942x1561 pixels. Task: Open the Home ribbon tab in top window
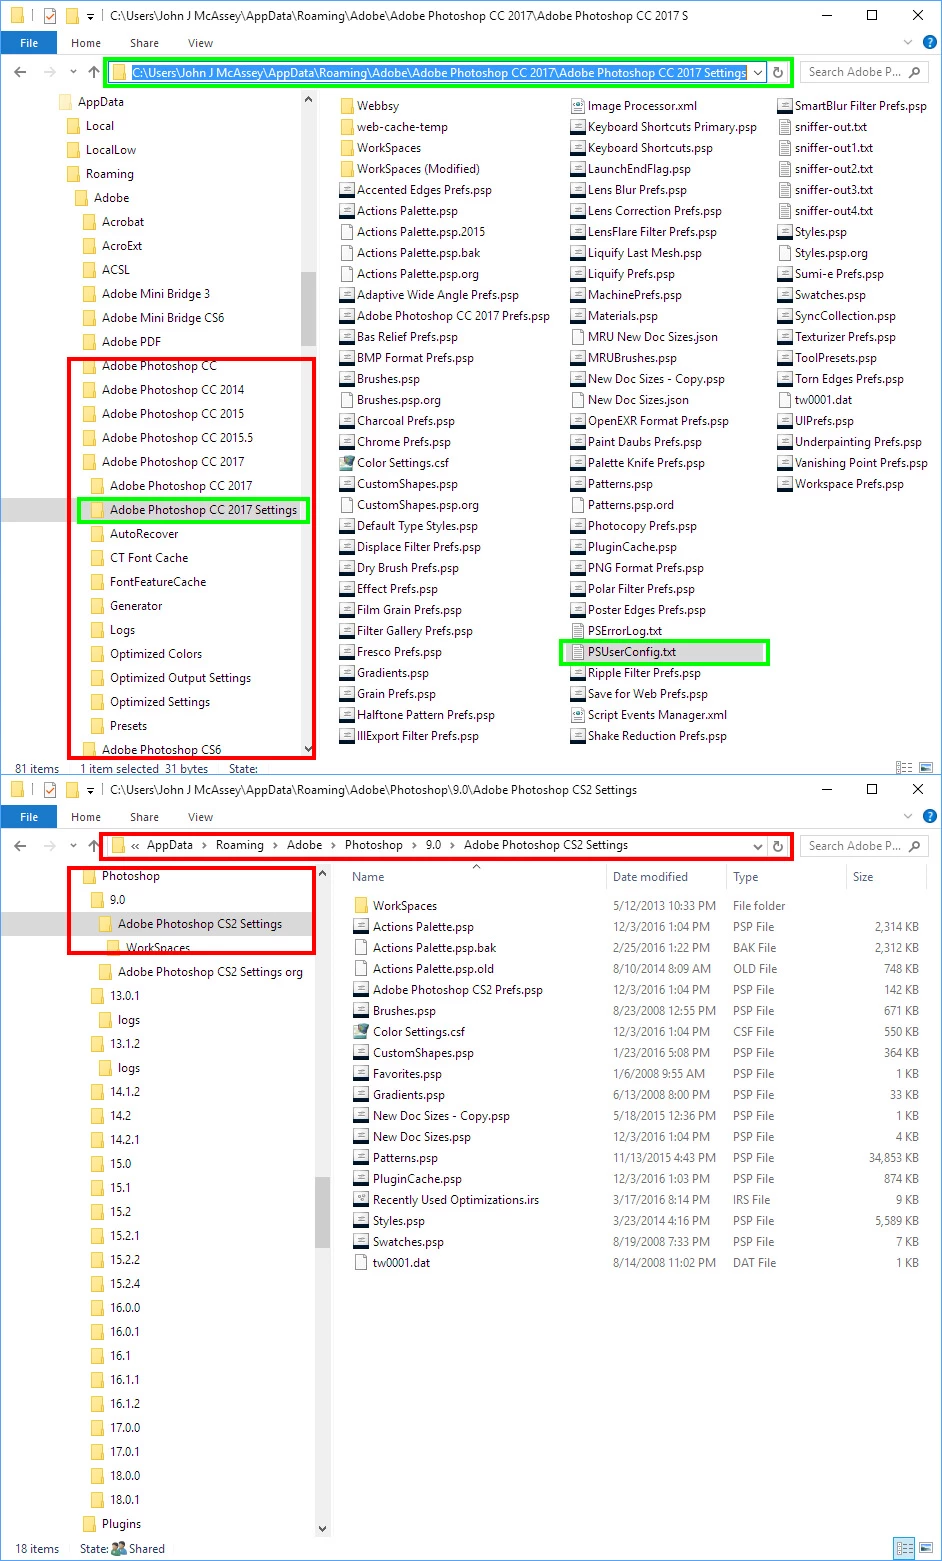pyautogui.click(x=86, y=43)
